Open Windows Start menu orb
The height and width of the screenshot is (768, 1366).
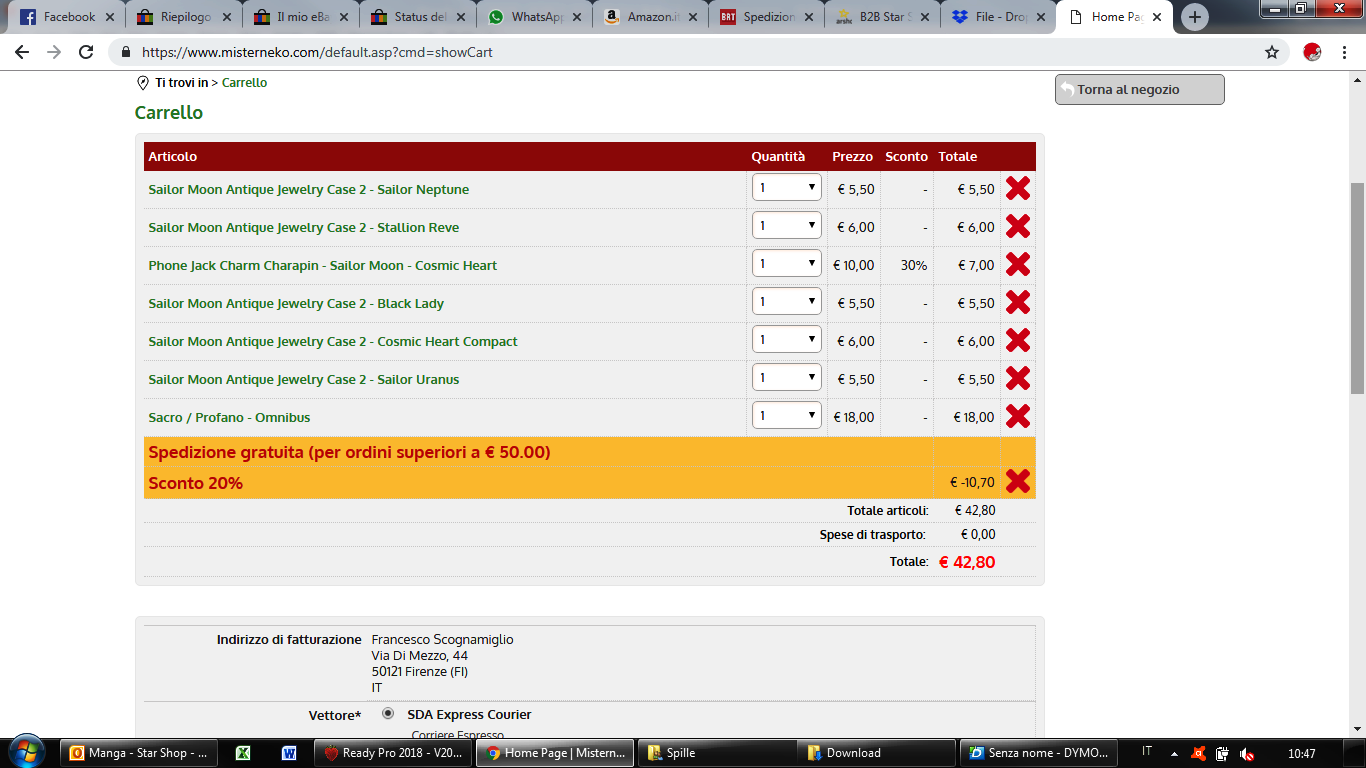click(26, 752)
